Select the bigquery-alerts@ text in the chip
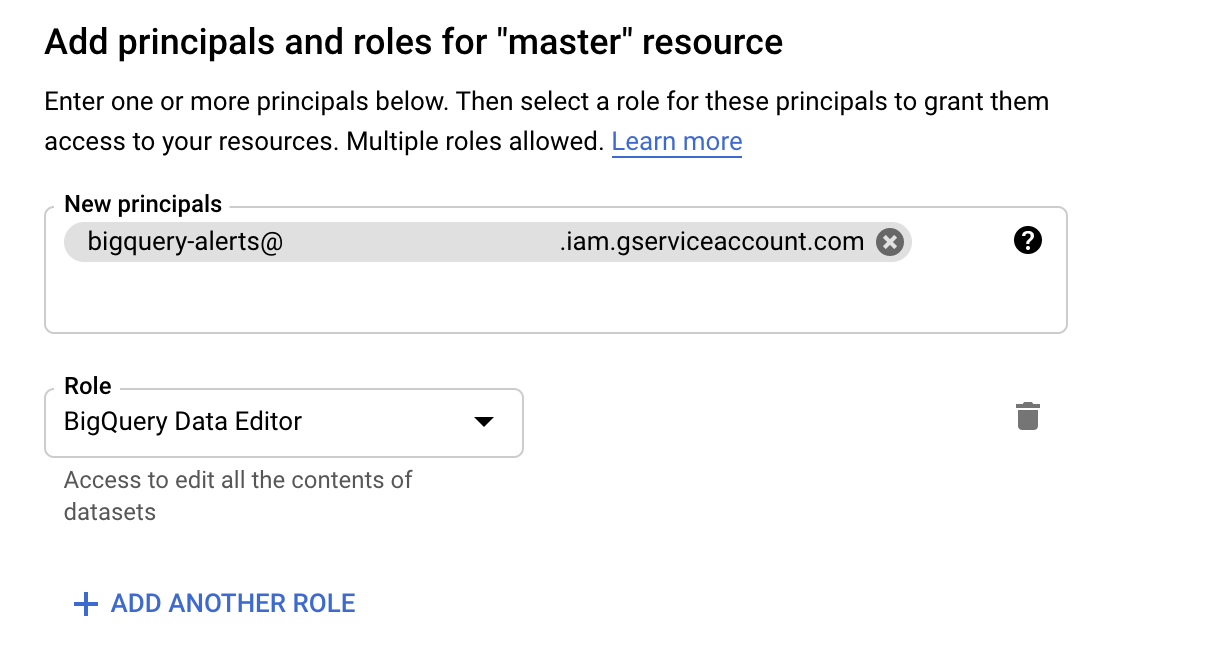 point(185,242)
